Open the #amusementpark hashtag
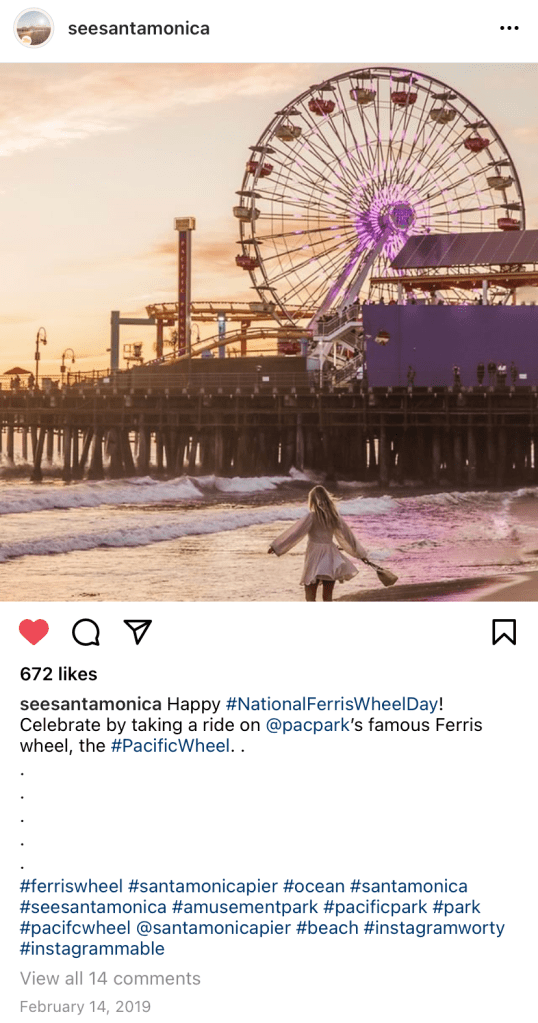The height and width of the screenshot is (1023, 538). click(x=245, y=907)
